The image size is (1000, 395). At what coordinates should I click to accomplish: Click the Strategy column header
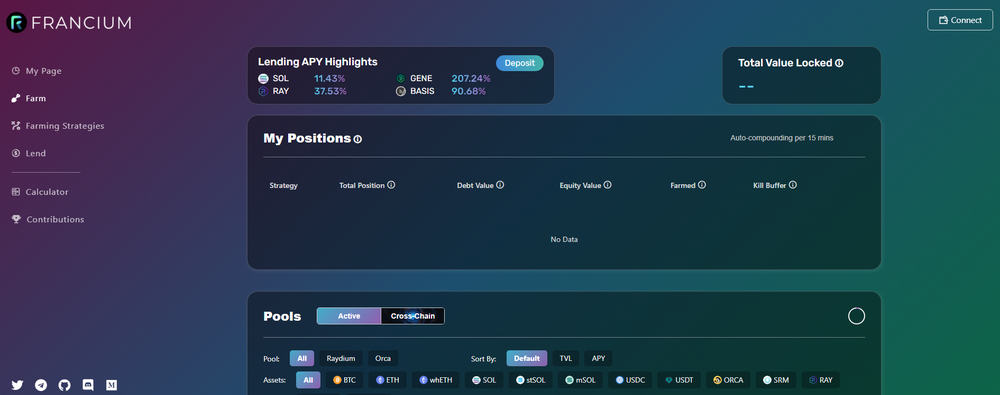pos(283,186)
